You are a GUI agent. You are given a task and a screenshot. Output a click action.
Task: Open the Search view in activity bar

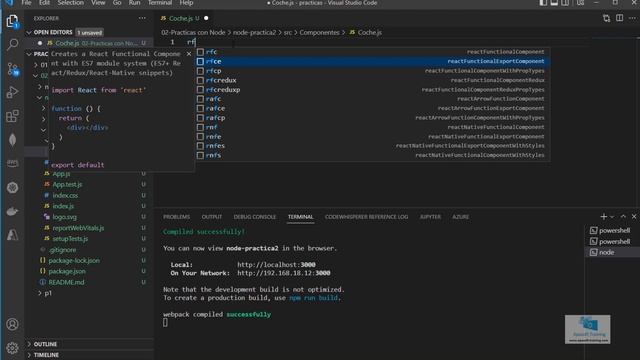(x=12, y=44)
